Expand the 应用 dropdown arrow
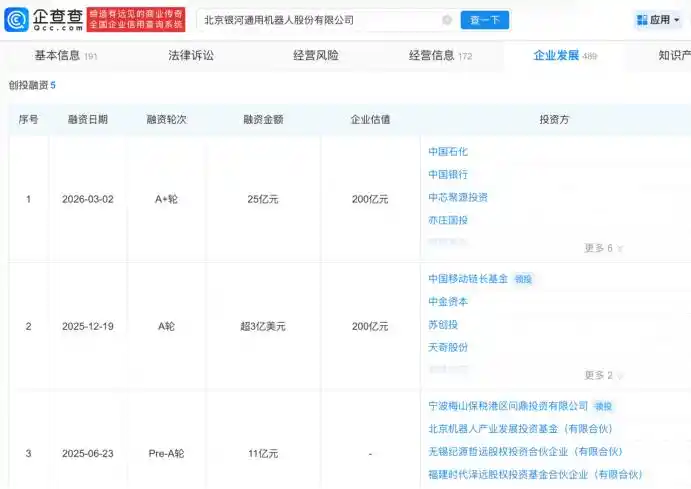691x489 pixels. [x=676, y=20]
